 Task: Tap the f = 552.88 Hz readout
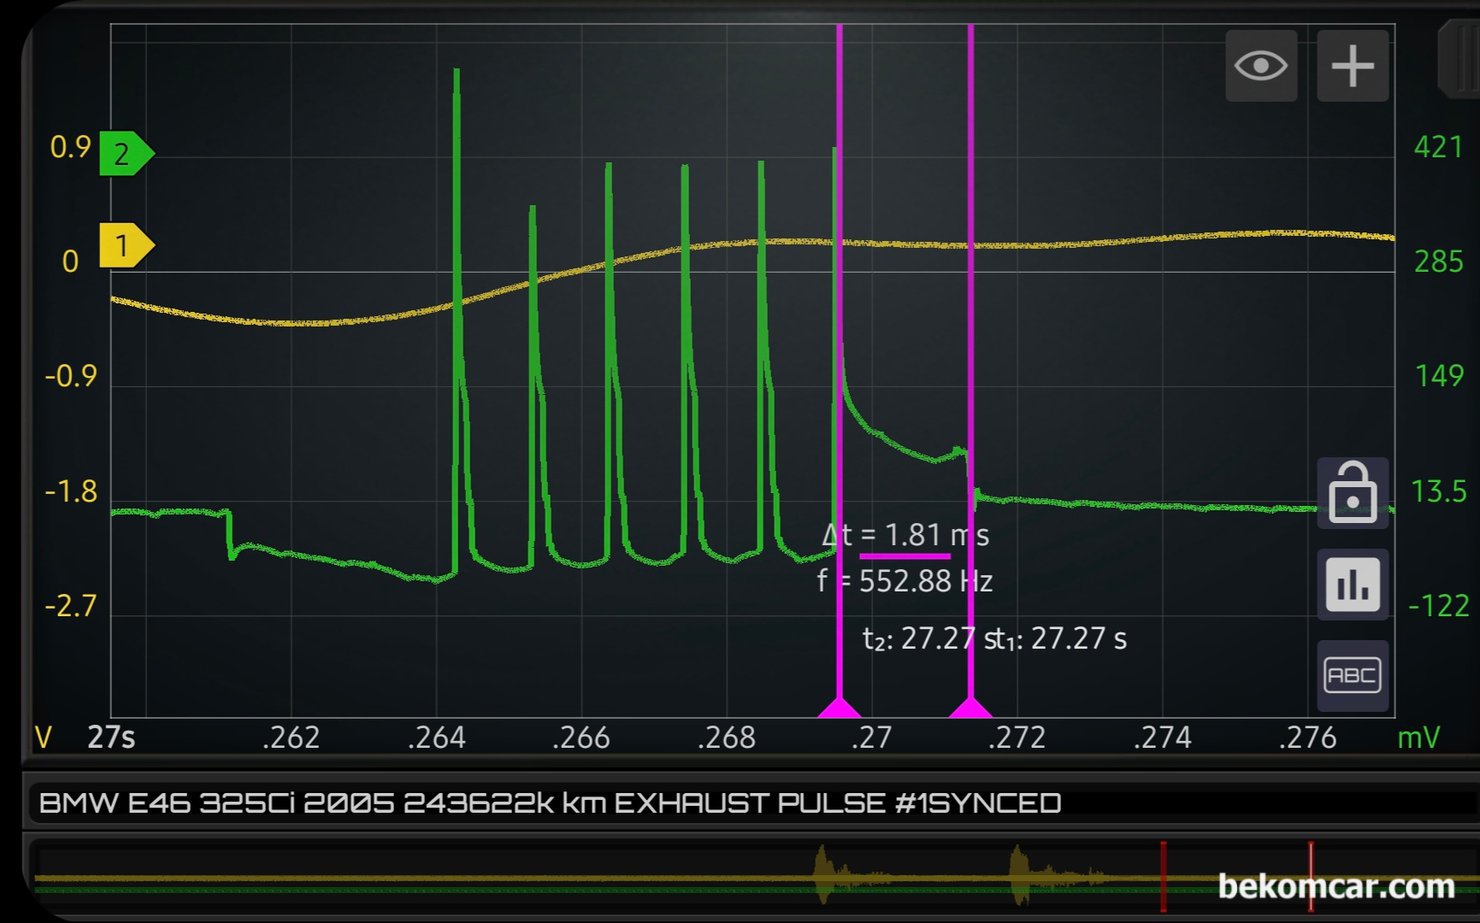click(x=905, y=581)
